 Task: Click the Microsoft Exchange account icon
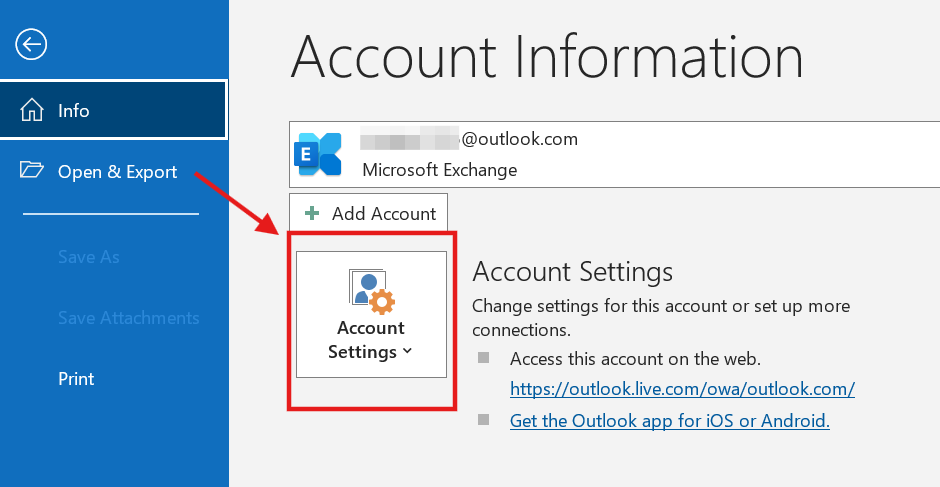click(318, 154)
